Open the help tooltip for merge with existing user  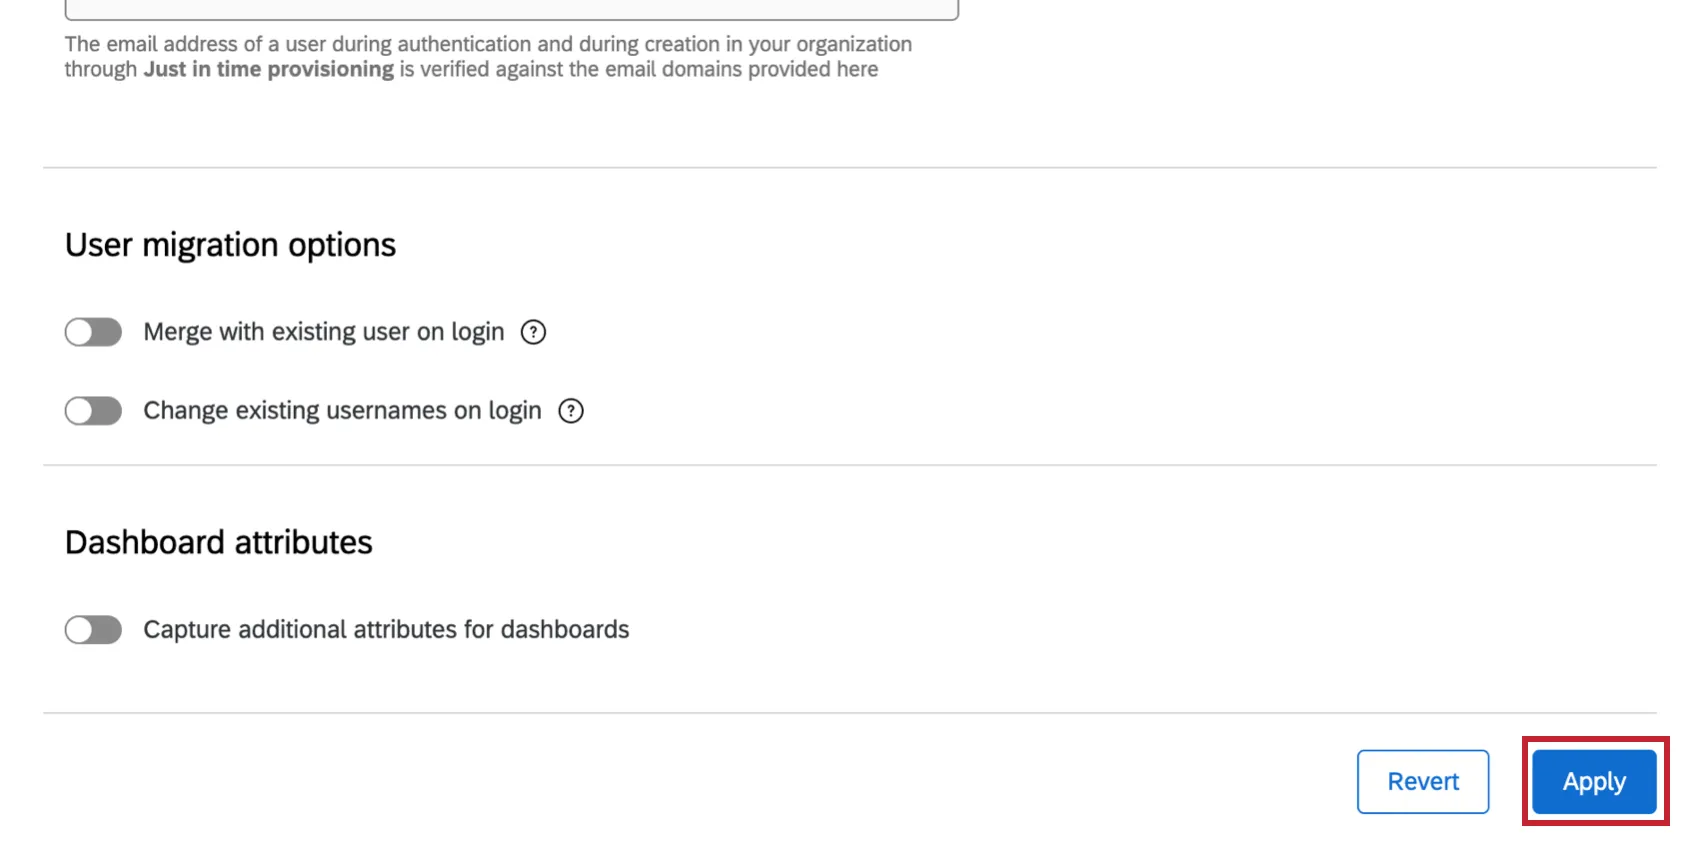[x=533, y=332]
